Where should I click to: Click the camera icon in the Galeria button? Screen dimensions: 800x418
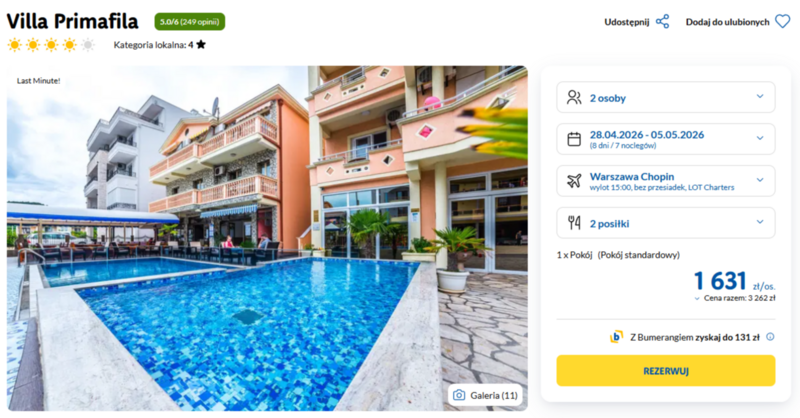pos(459,395)
